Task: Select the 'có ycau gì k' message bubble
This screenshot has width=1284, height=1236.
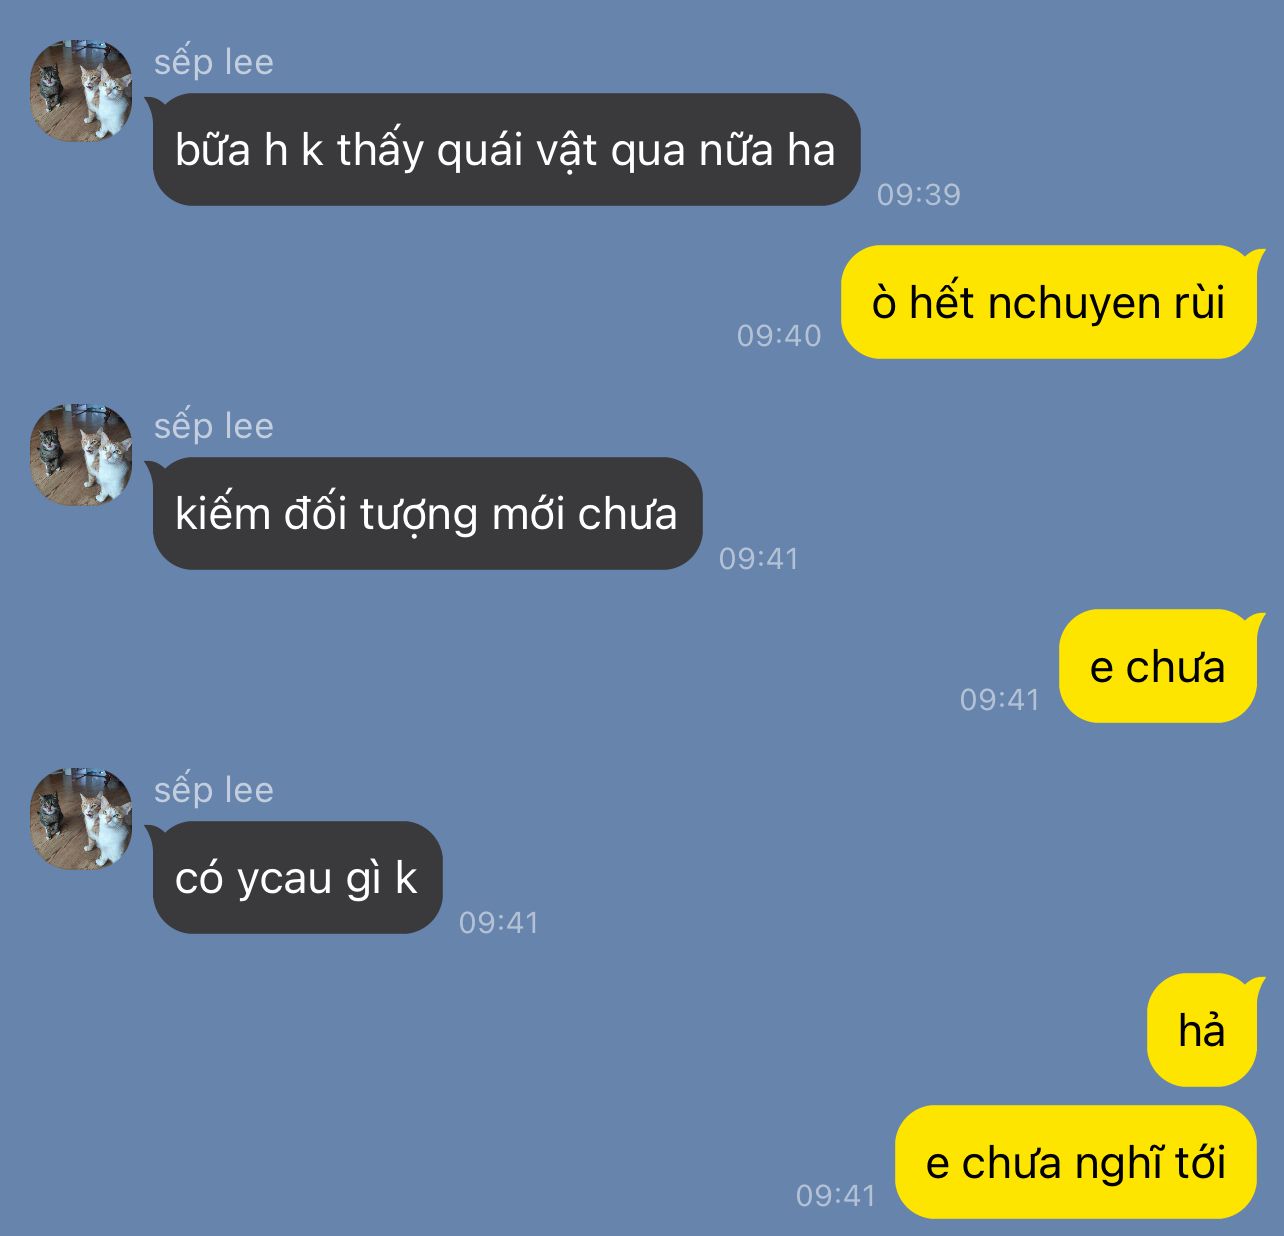Action: (x=297, y=878)
